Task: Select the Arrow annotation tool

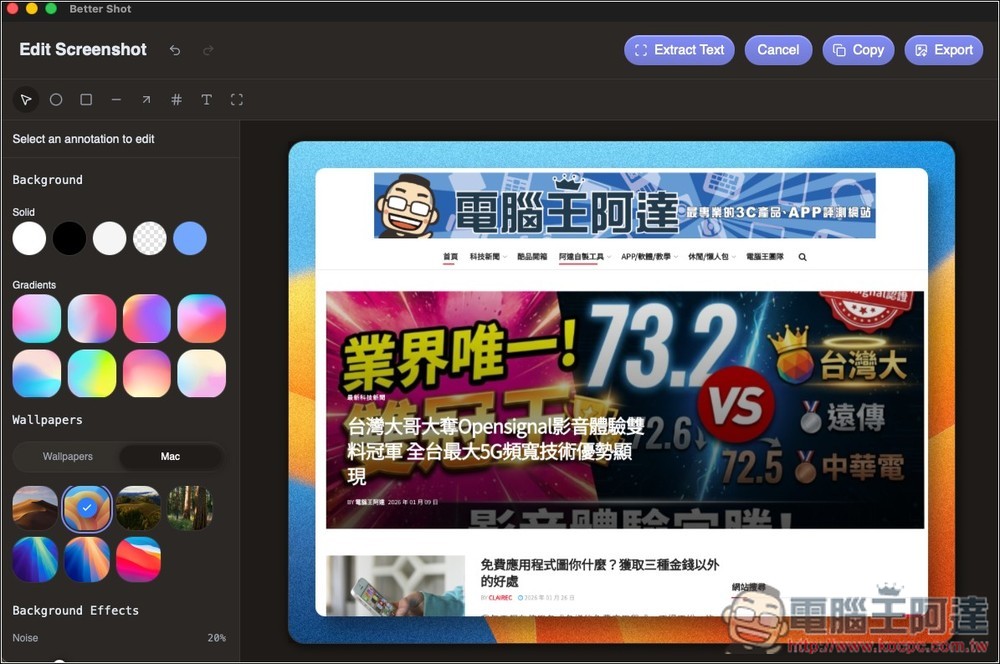Action: pos(146,99)
